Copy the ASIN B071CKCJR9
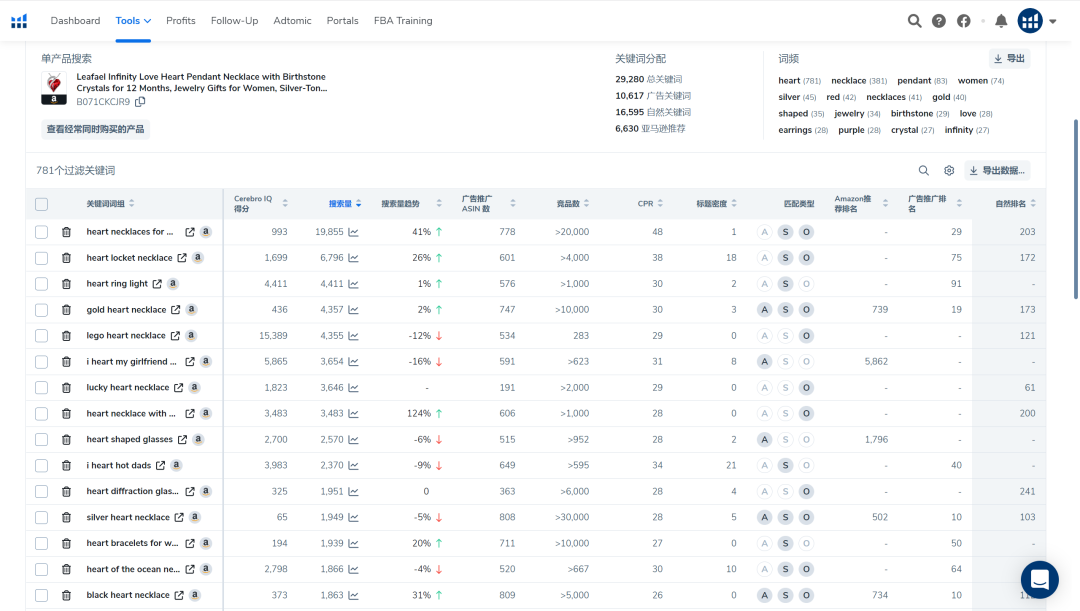 (140, 102)
